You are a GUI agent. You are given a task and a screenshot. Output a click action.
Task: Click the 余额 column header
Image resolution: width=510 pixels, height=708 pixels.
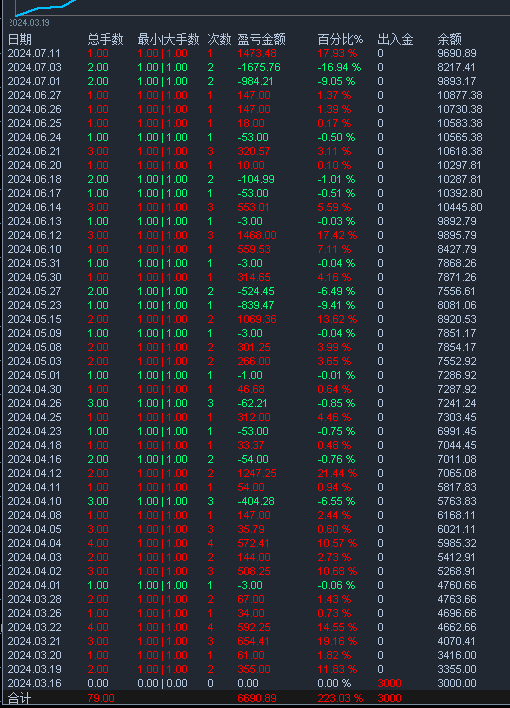pyautogui.click(x=449, y=39)
